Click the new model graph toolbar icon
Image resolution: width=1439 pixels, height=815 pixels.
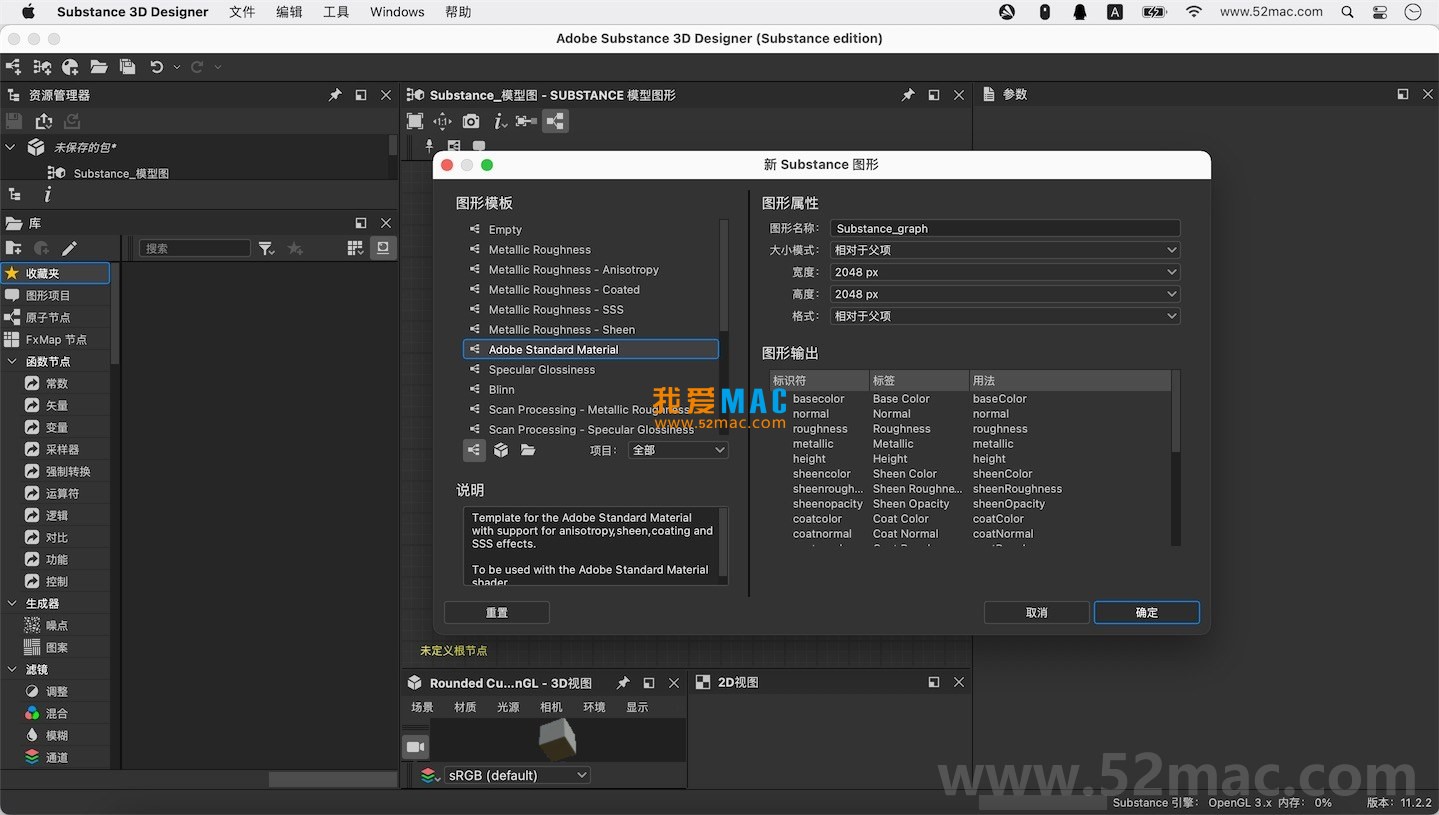point(42,67)
